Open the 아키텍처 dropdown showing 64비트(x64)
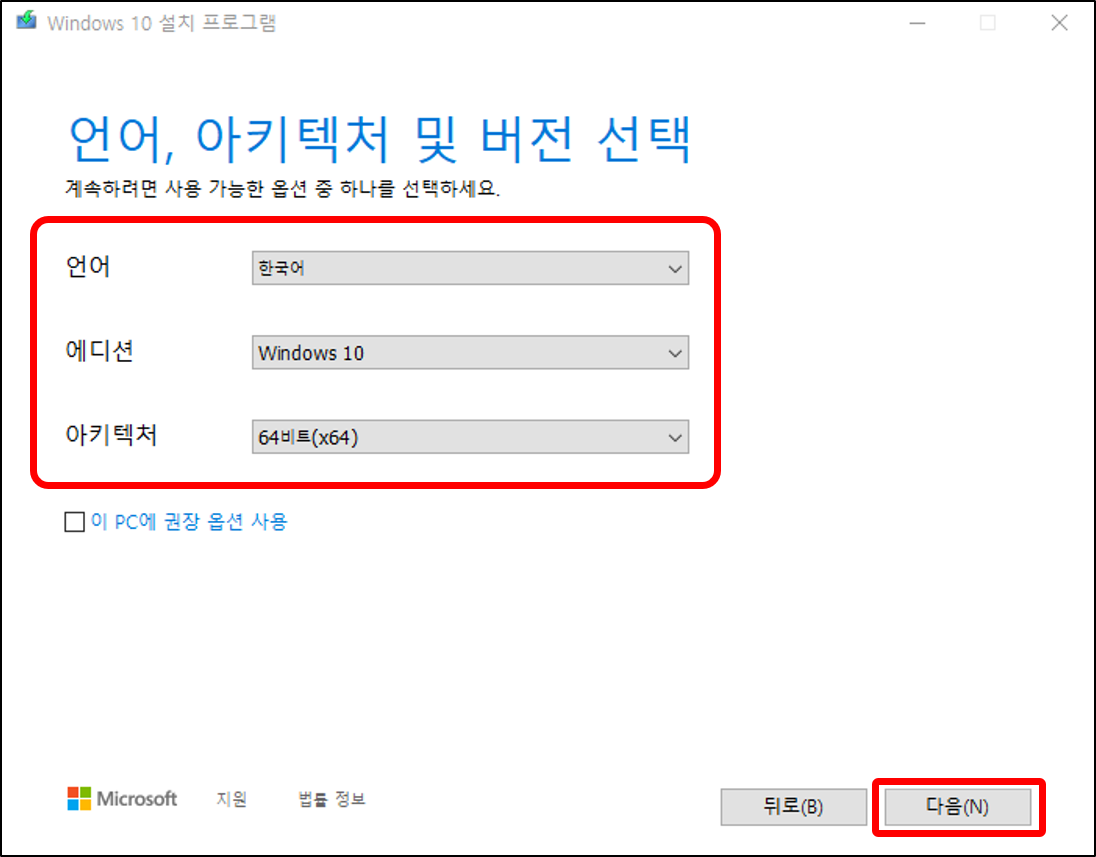Screen dimensions: 1096x857 [x=470, y=437]
